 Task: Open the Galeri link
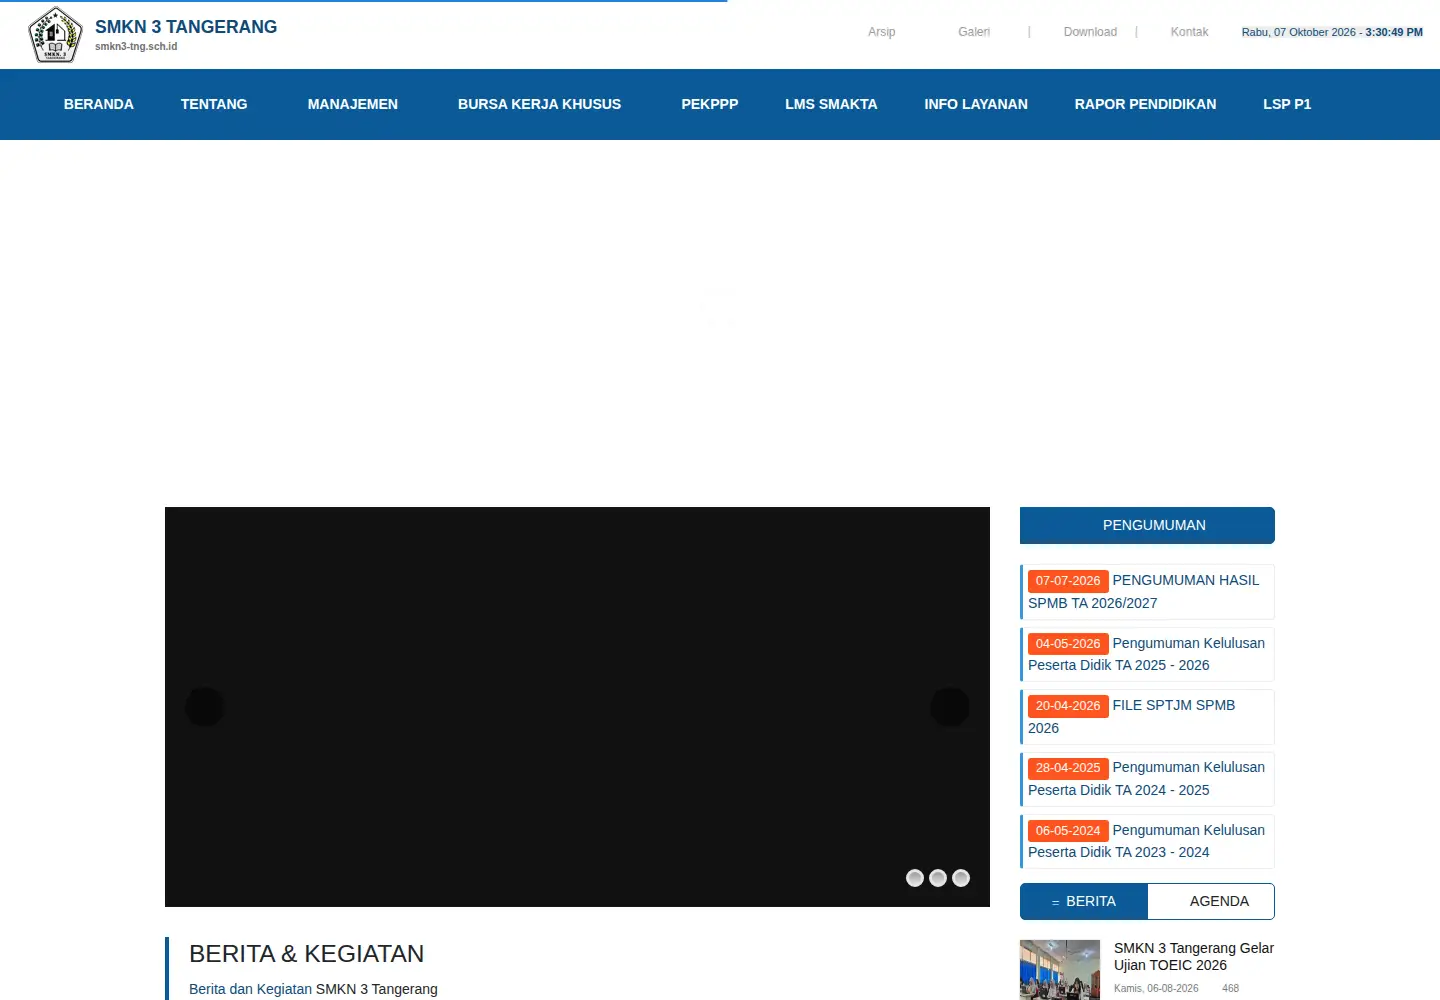coord(974,32)
